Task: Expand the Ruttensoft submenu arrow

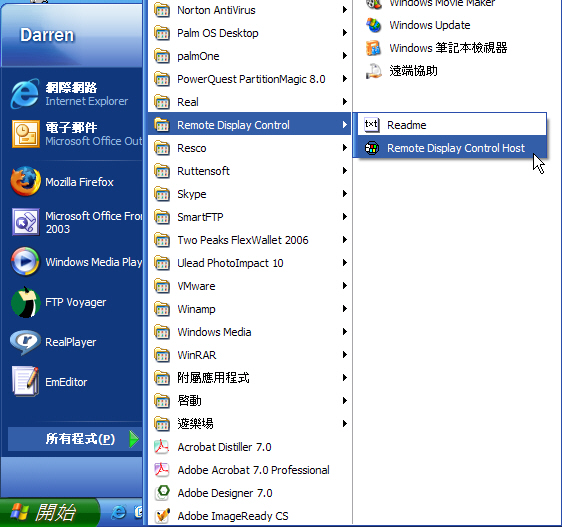Action: point(344,171)
